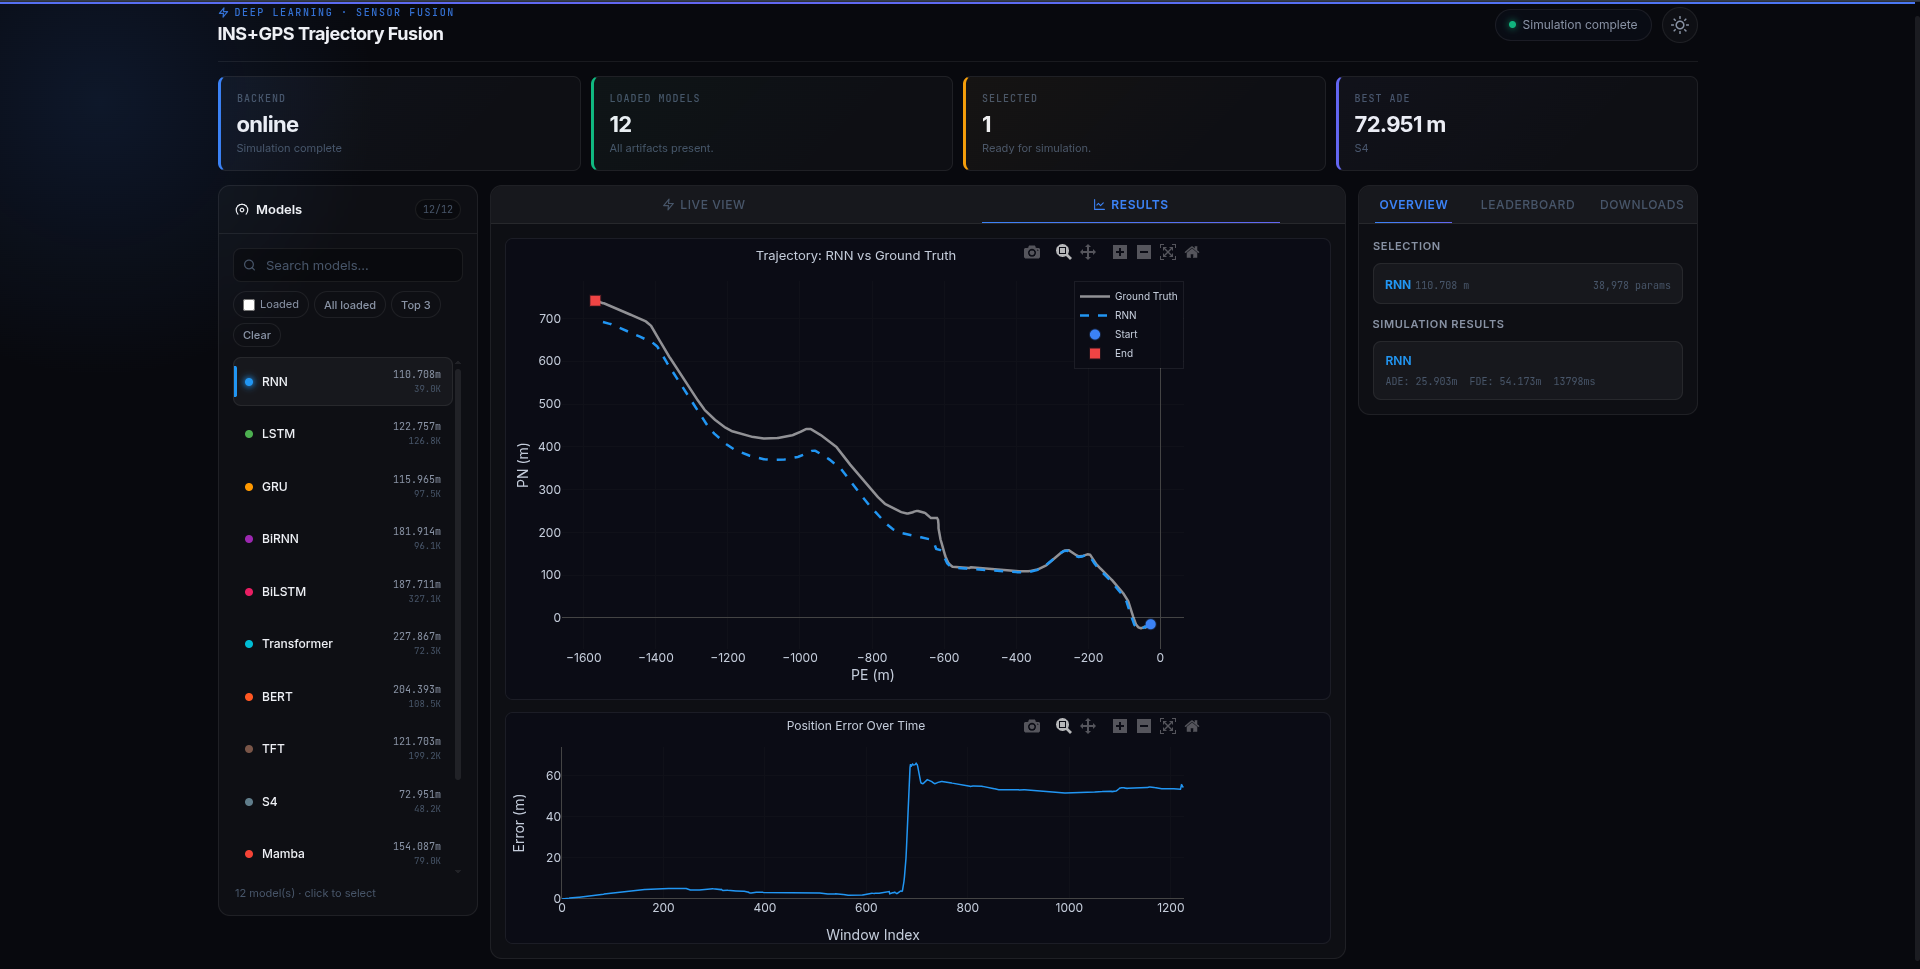Viewport: 1920px width, 969px height.
Task: Focus the Search models field
Action: click(348, 265)
